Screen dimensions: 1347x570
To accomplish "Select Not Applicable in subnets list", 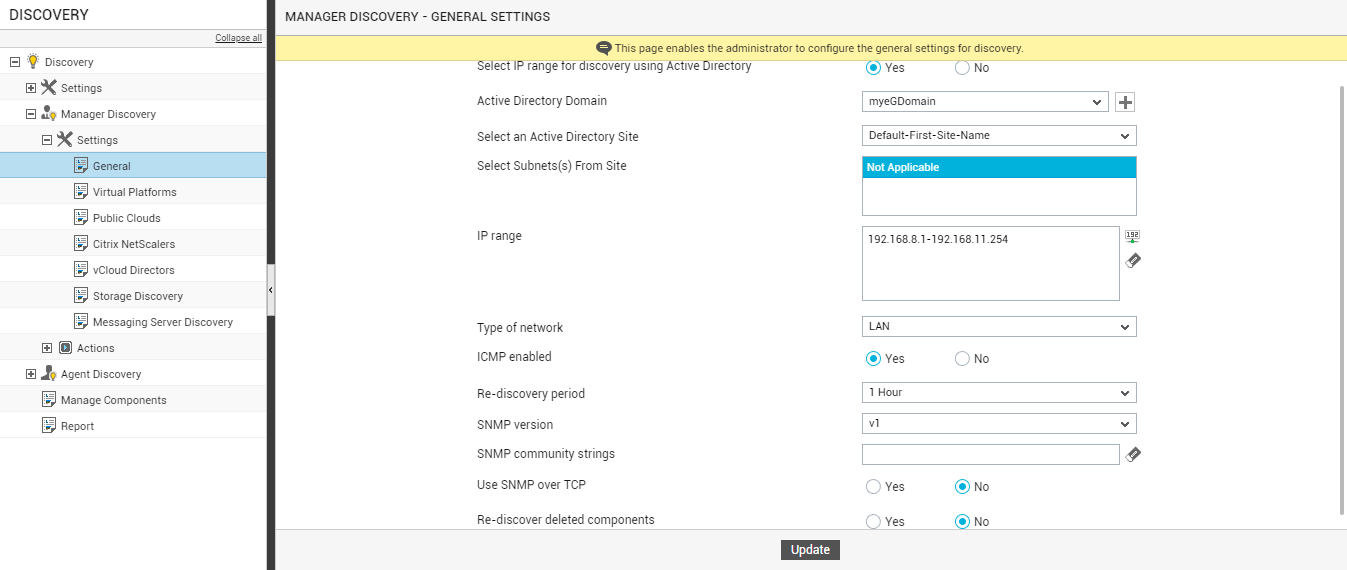I will coord(999,167).
